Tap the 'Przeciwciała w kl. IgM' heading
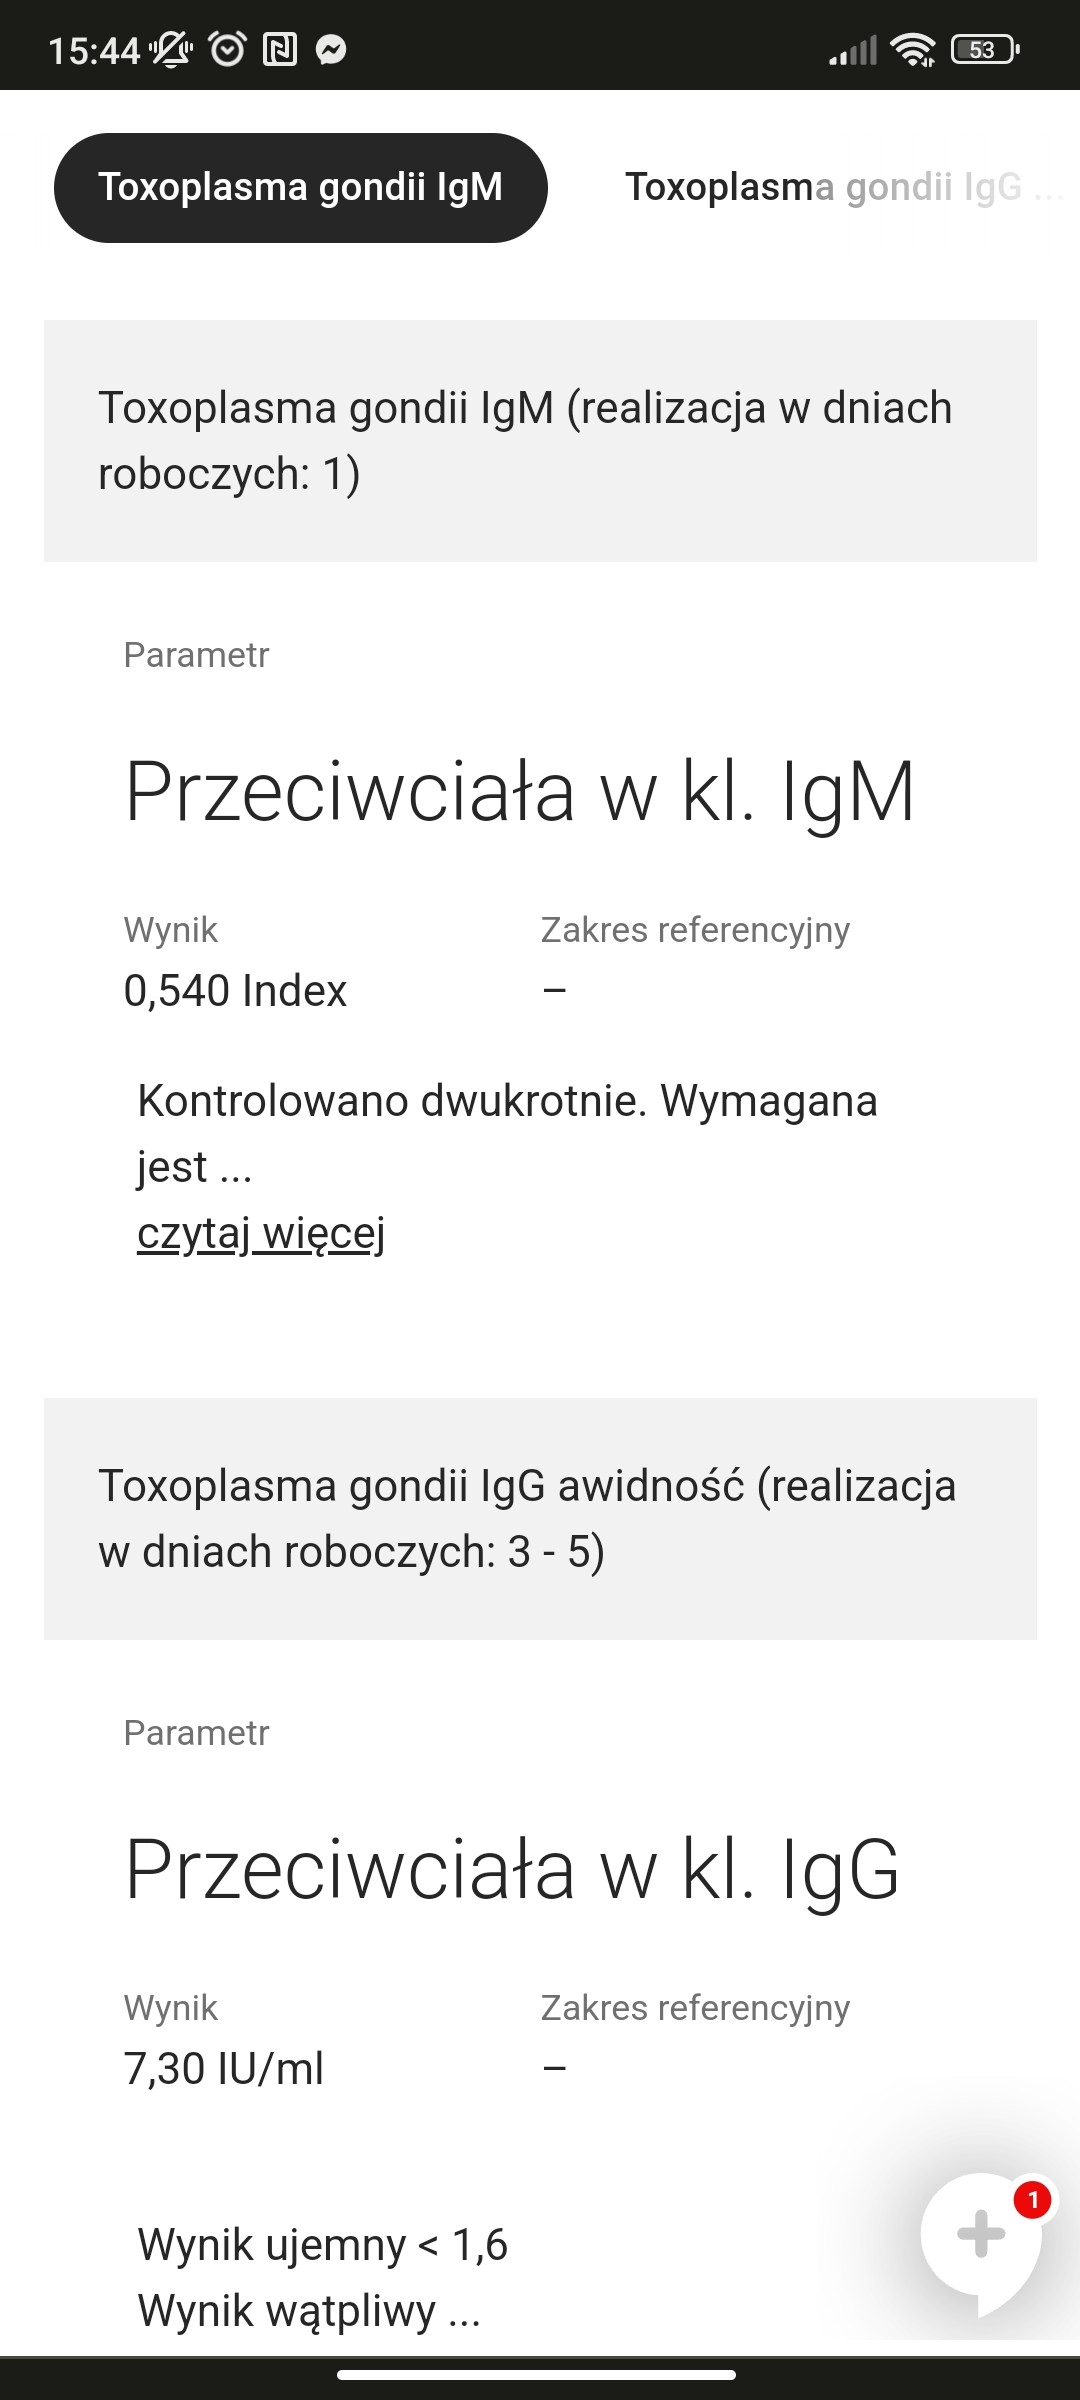 tap(519, 792)
